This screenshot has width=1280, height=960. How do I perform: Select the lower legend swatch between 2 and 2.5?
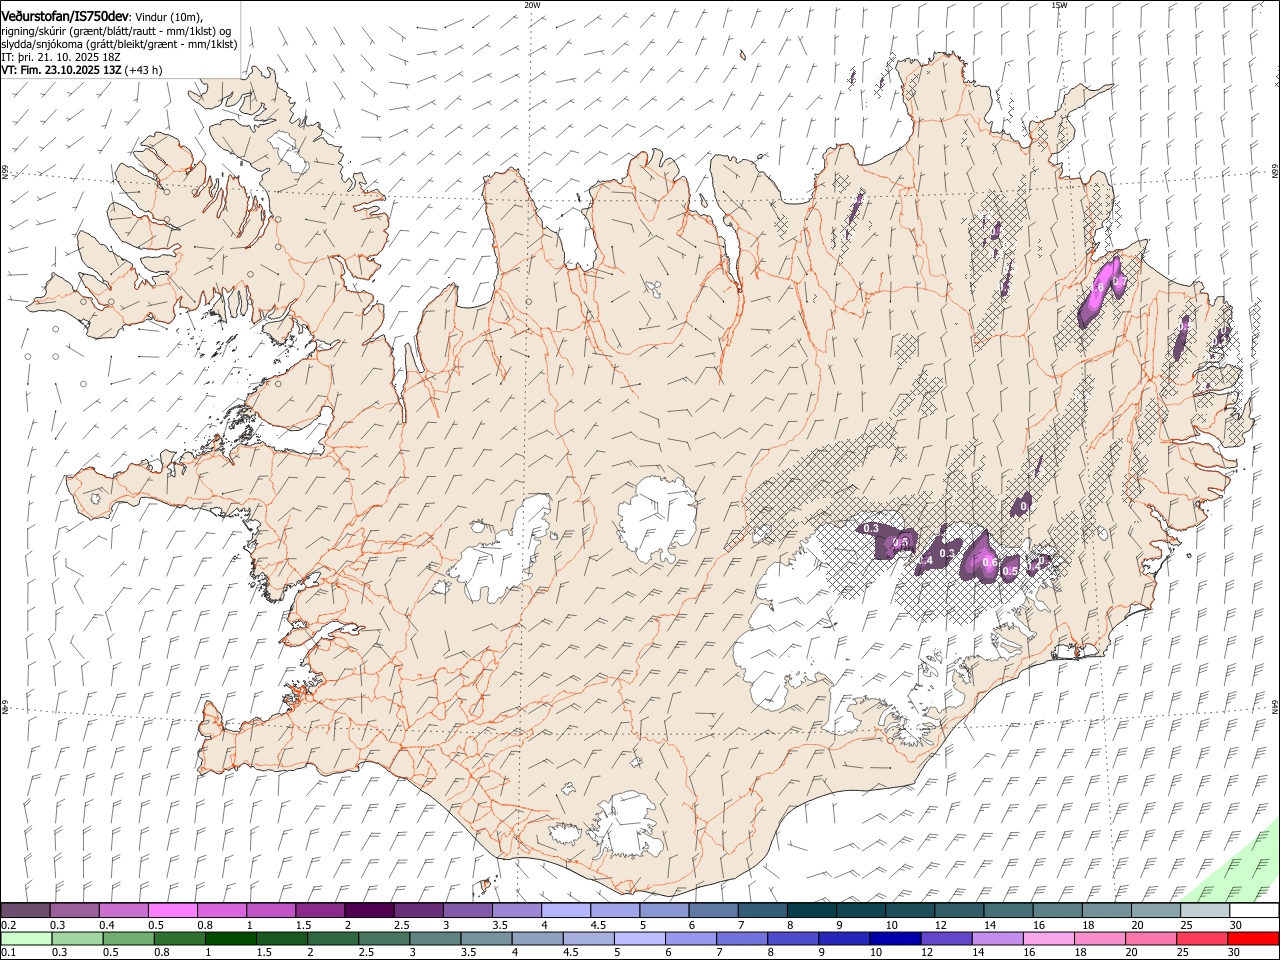332,938
